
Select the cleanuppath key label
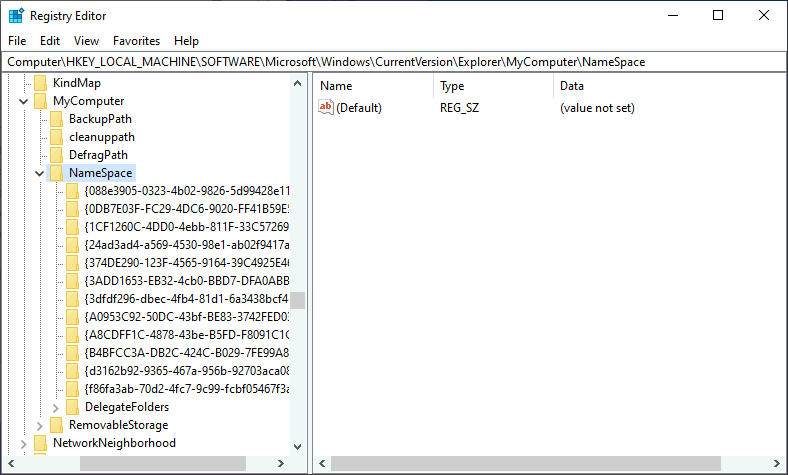[102, 137]
